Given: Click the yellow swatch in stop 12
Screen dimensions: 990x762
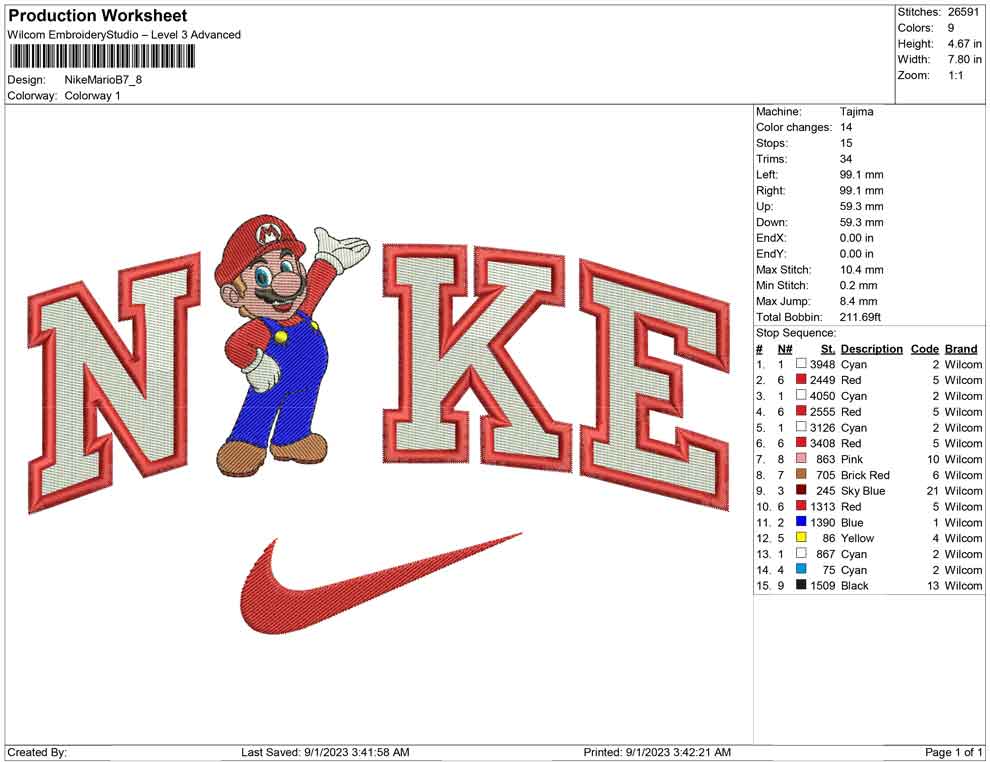Looking at the screenshot, I should click(x=801, y=537).
